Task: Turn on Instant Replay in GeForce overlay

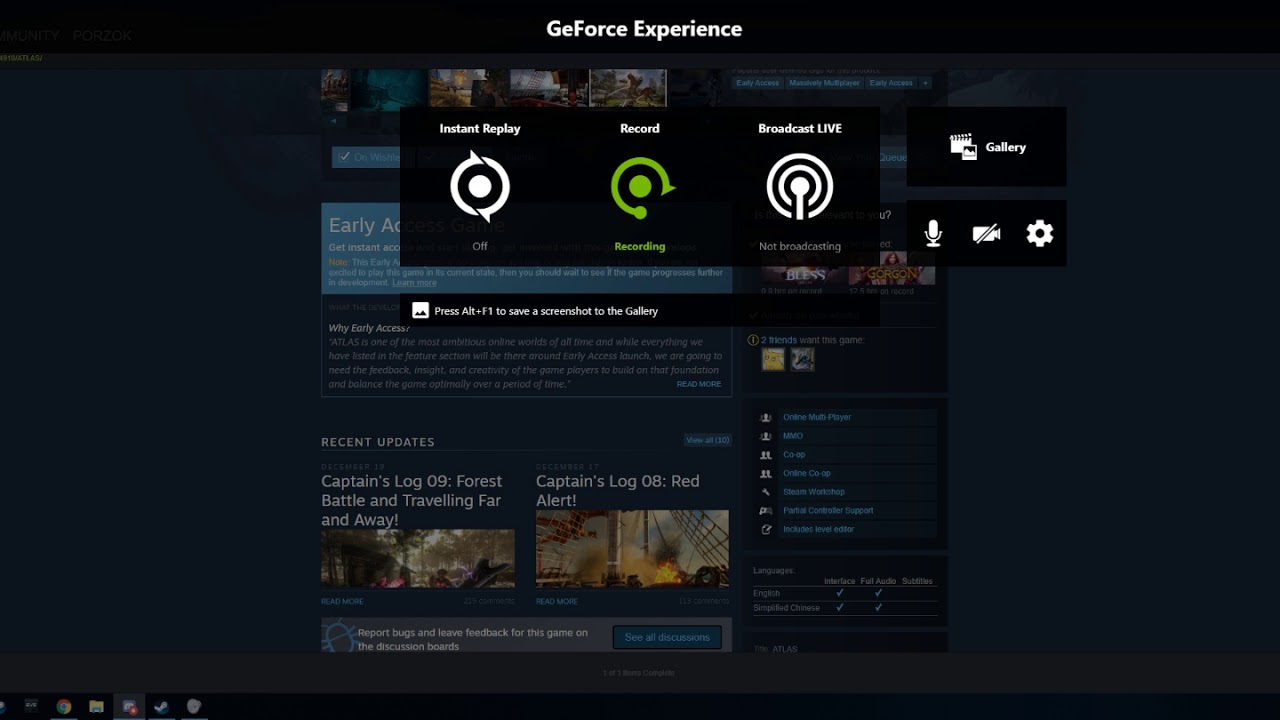Action: [x=480, y=186]
